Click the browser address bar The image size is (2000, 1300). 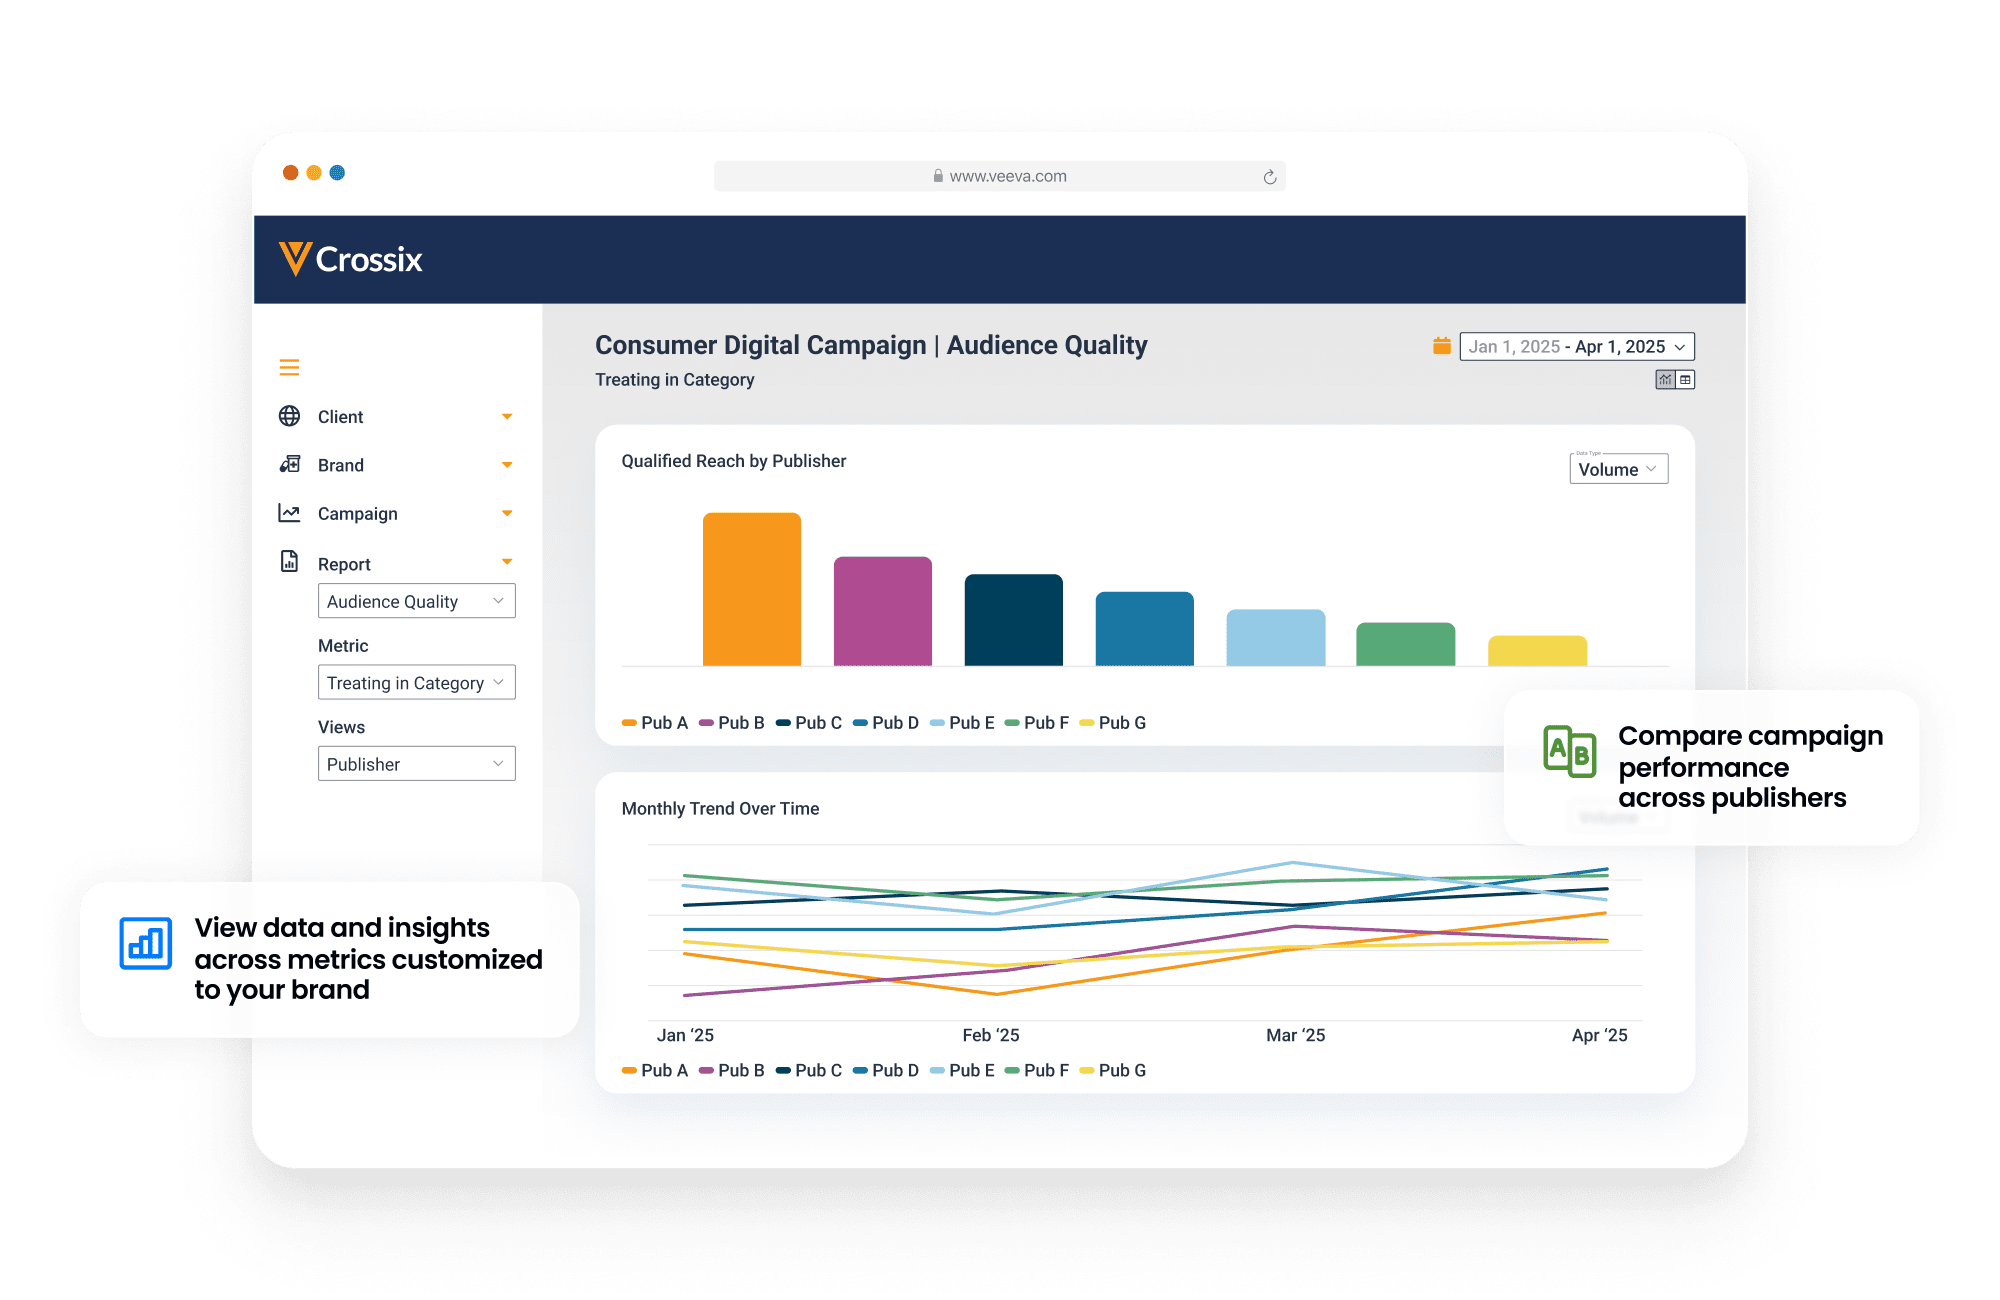coord(1000,176)
